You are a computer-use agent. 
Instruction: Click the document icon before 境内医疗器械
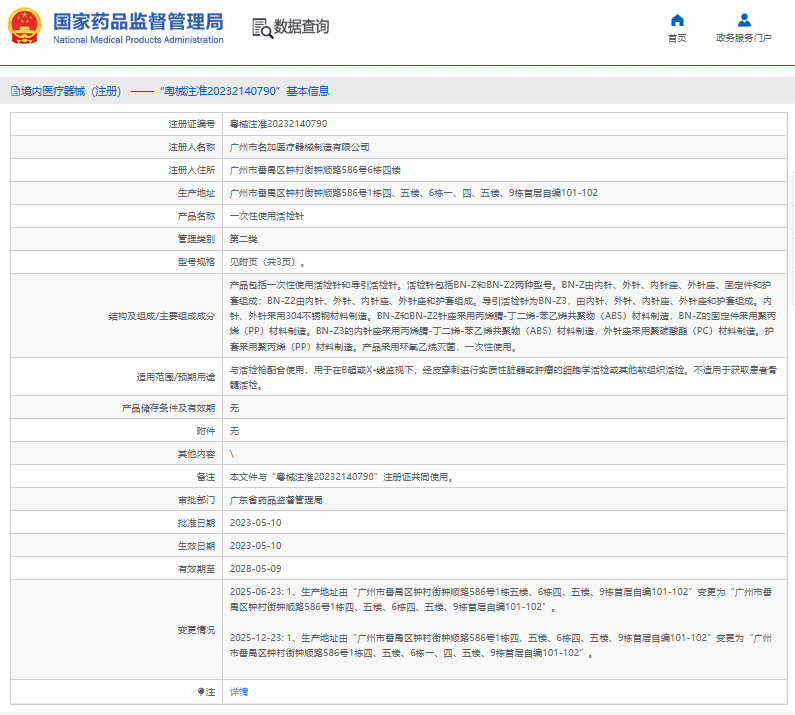point(13,90)
